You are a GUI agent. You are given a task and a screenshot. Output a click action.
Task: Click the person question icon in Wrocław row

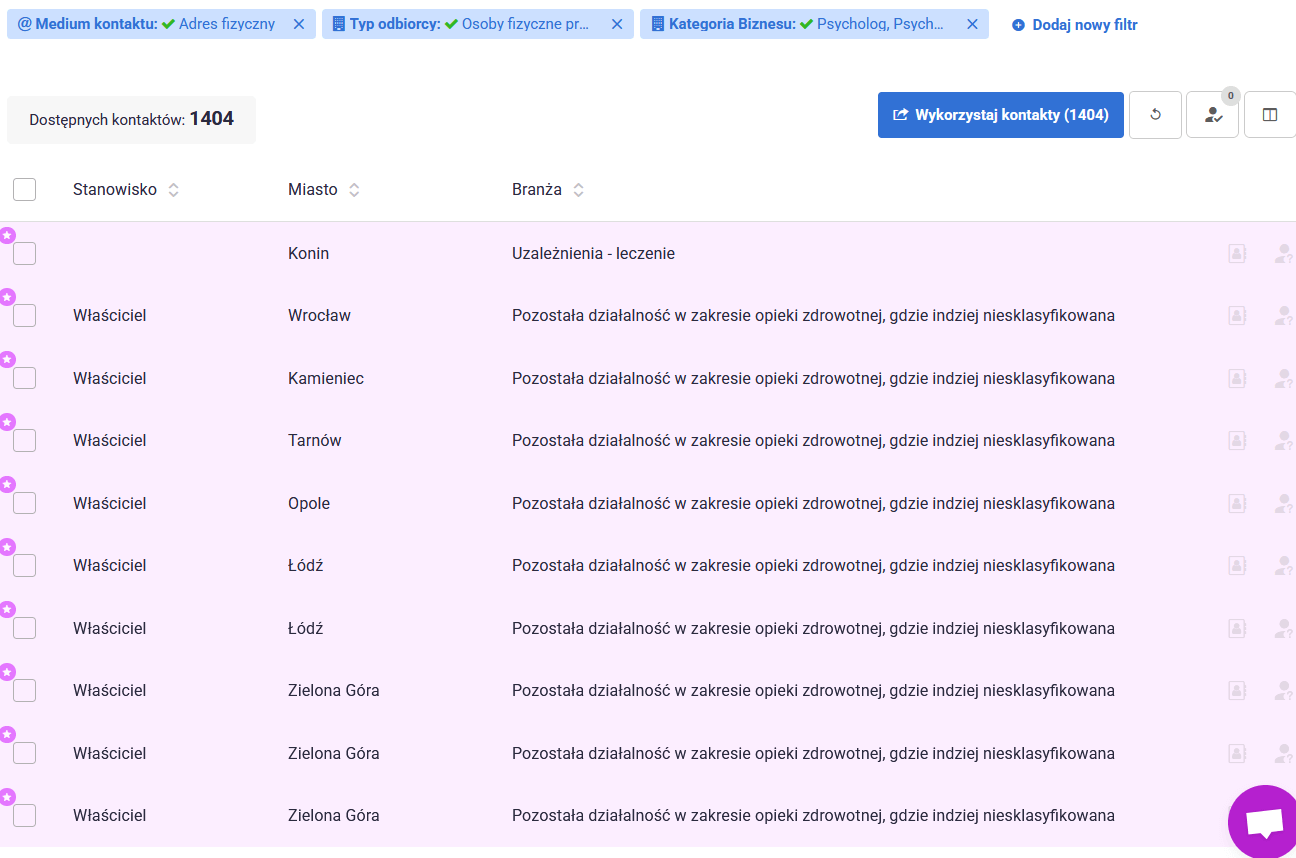[x=1284, y=316]
